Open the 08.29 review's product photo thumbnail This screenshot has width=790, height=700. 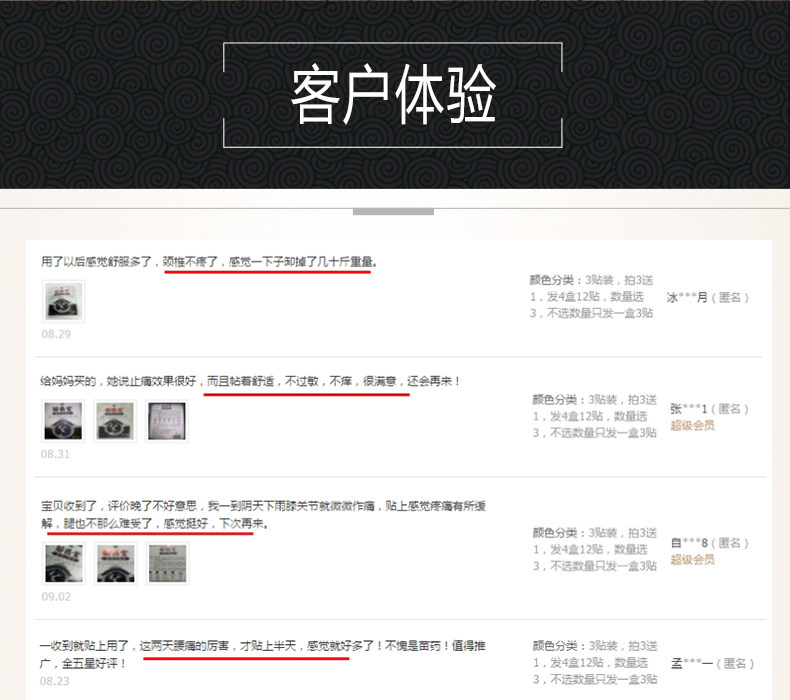[63, 301]
